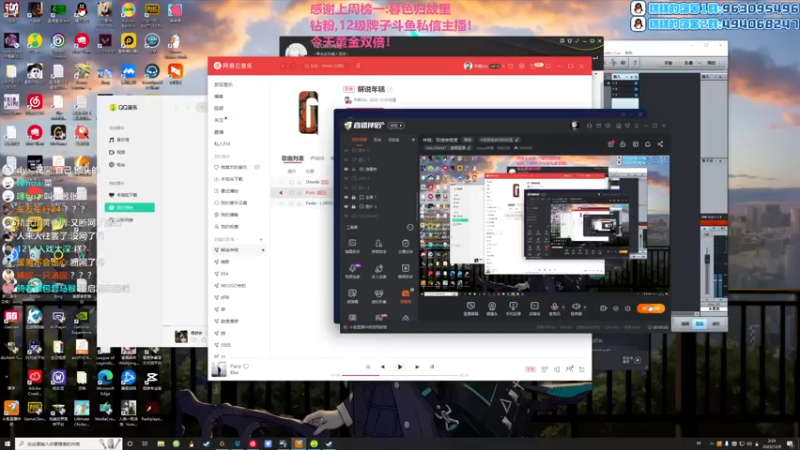800x450 pixels.
Task: Click the orange stop streaming button
Action: coord(651,309)
